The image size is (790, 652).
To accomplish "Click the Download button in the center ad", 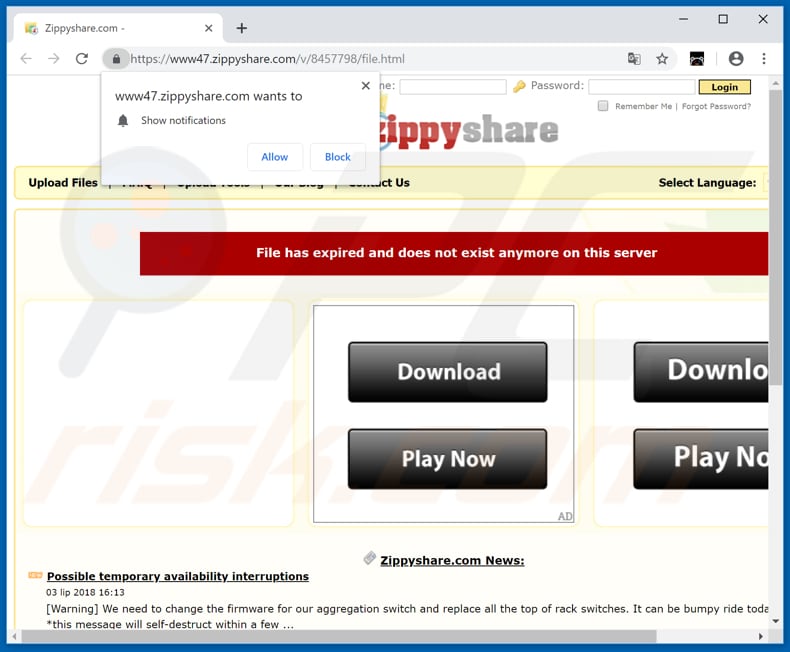I will (x=447, y=372).
